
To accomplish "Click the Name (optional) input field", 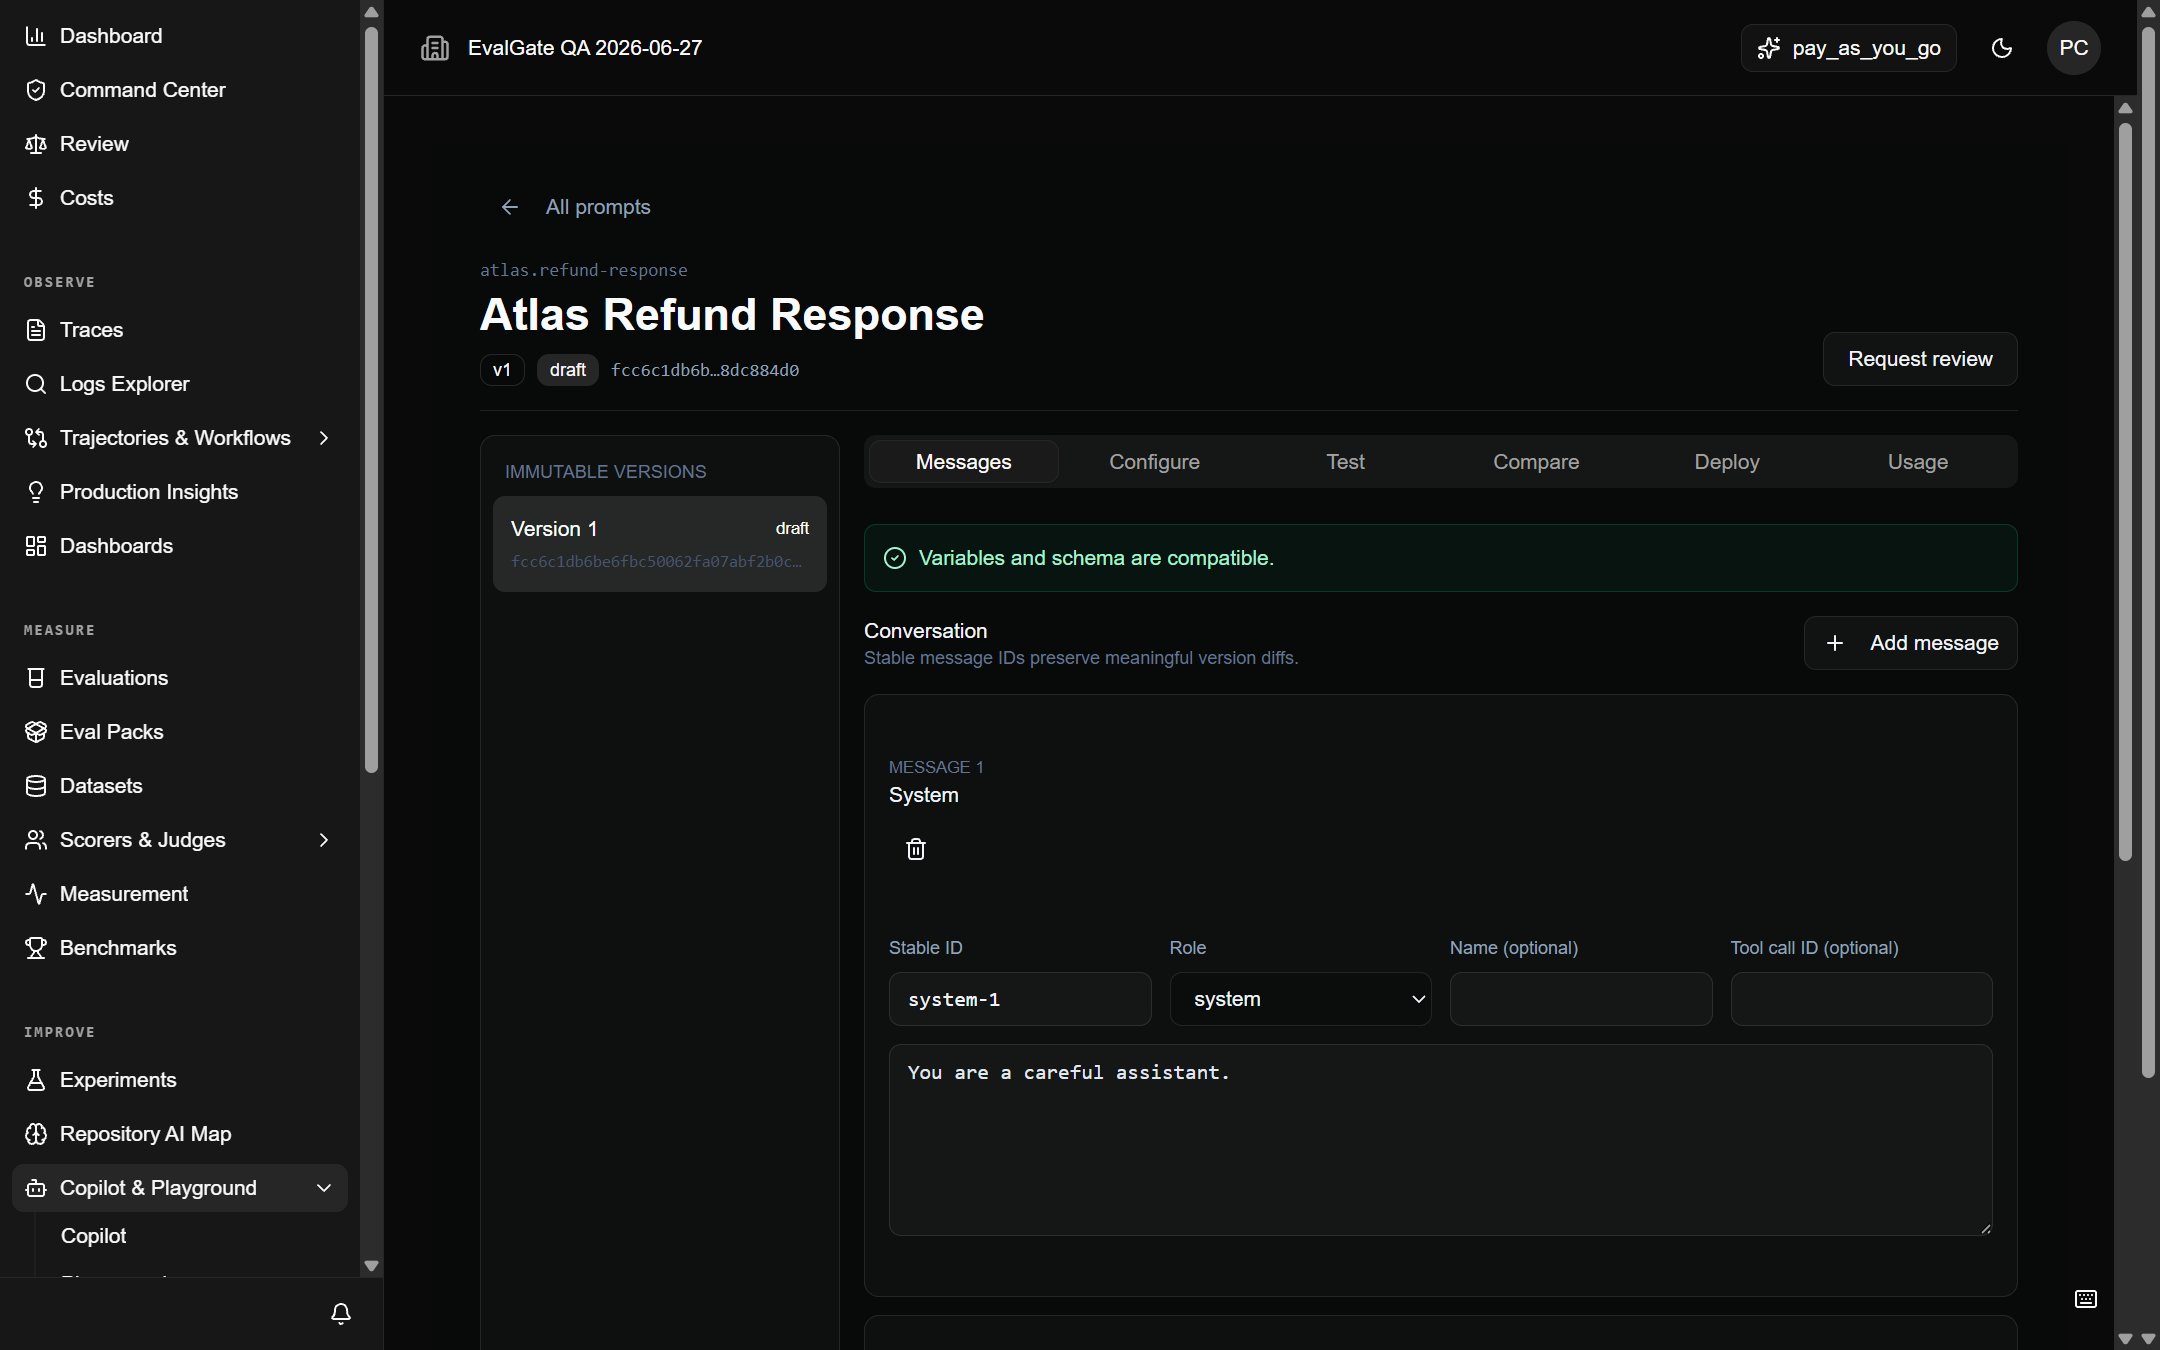I will [x=1581, y=999].
